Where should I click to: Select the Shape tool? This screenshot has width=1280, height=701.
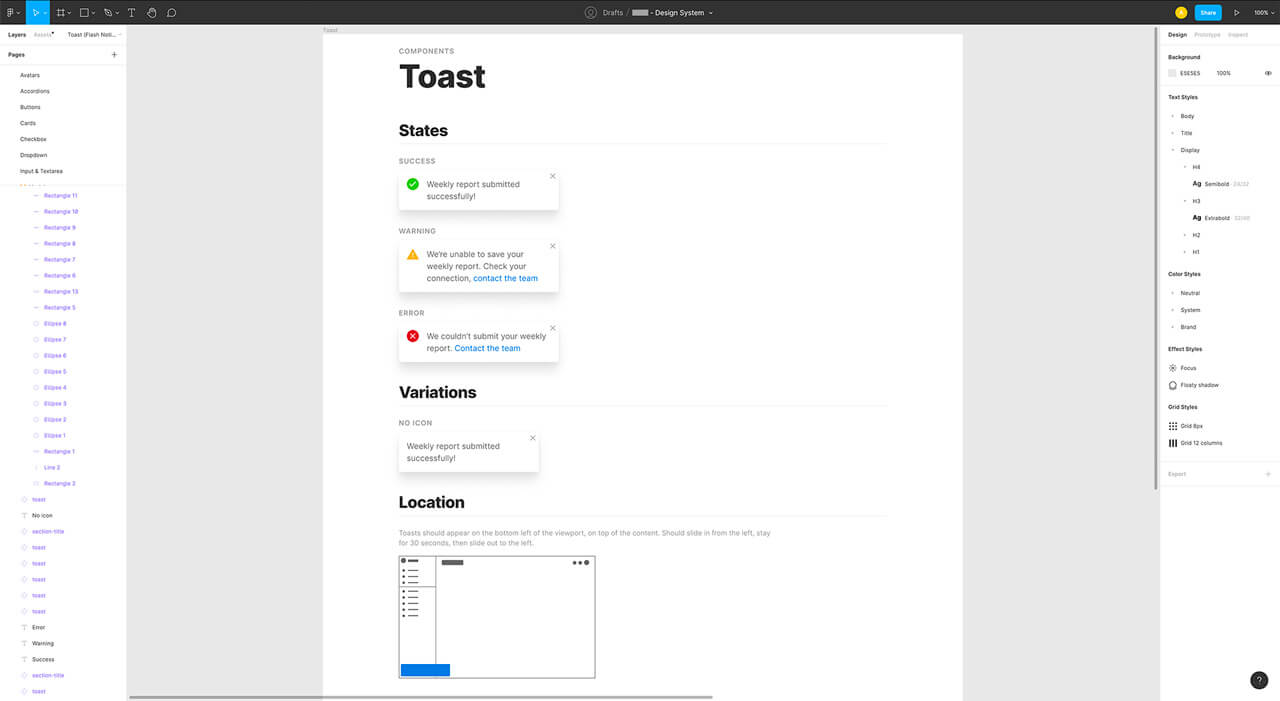[x=85, y=12]
